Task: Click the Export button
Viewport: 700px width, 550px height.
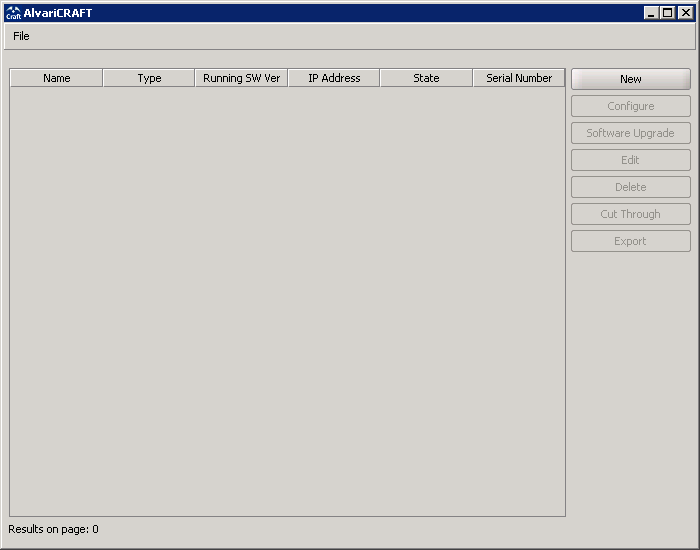Action: (x=630, y=241)
